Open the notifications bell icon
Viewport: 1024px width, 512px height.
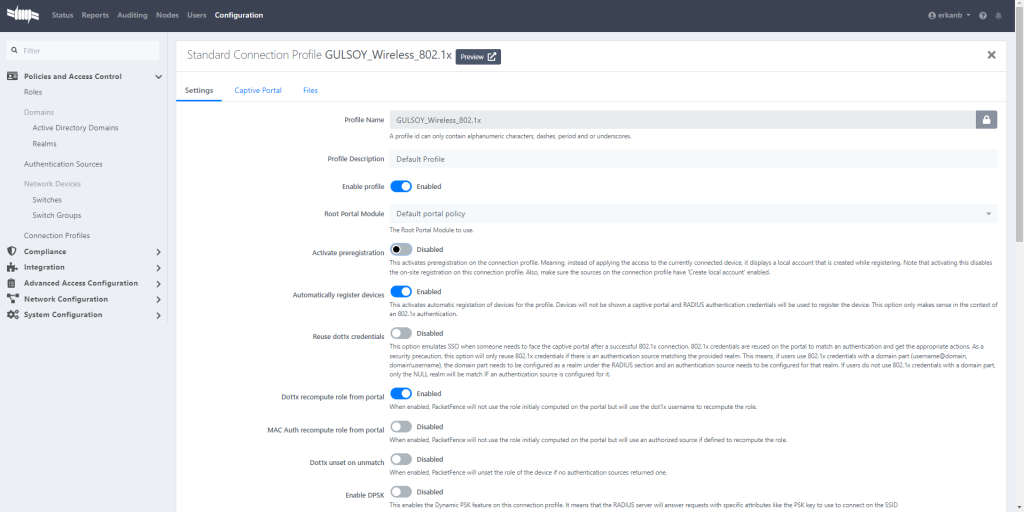998,16
